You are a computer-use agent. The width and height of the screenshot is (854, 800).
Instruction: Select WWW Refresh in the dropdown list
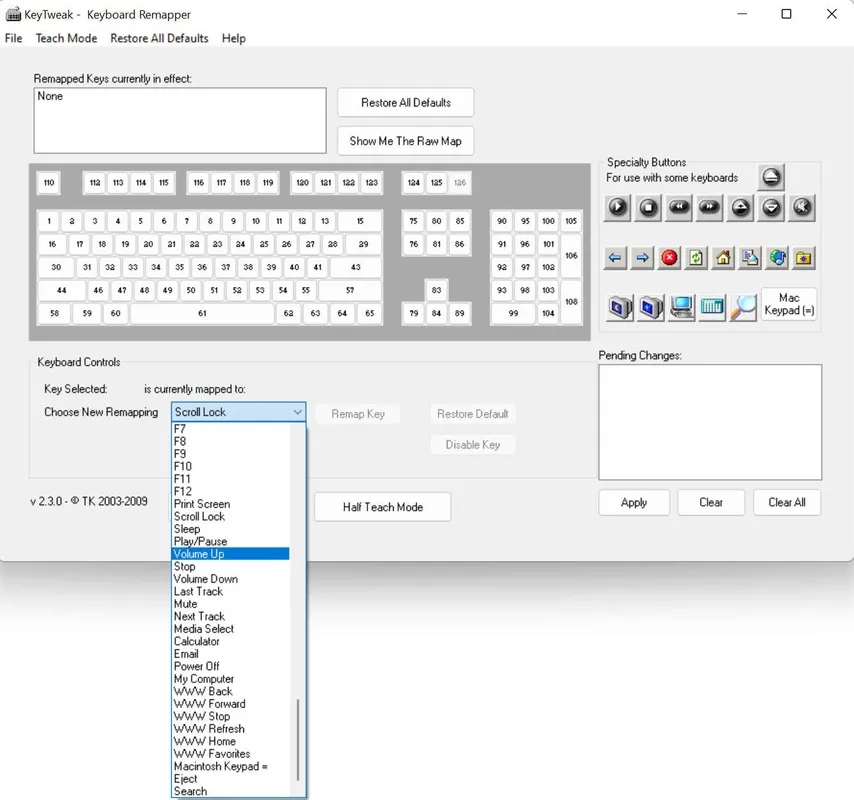[x=230, y=729]
